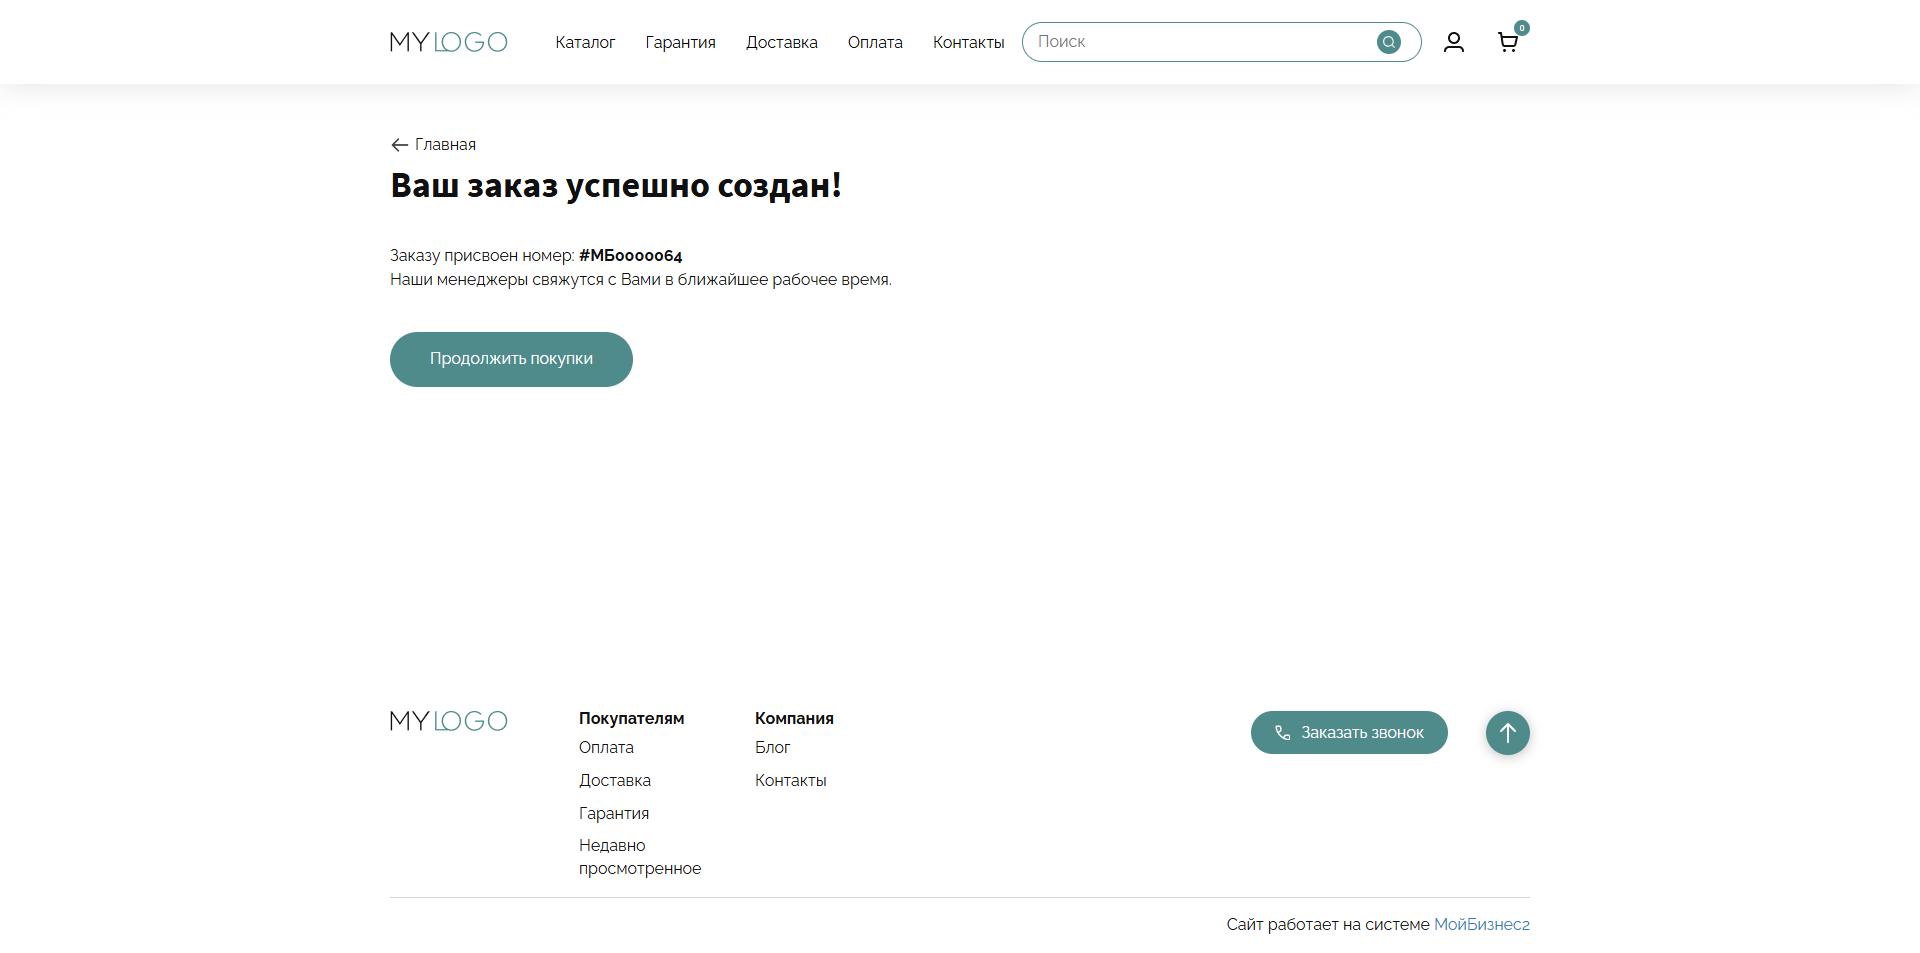Image resolution: width=1920 pixels, height=953 pixels.
Task: Click the footer Доставка link
Action: pyautogui.click(x=614, y=780)
